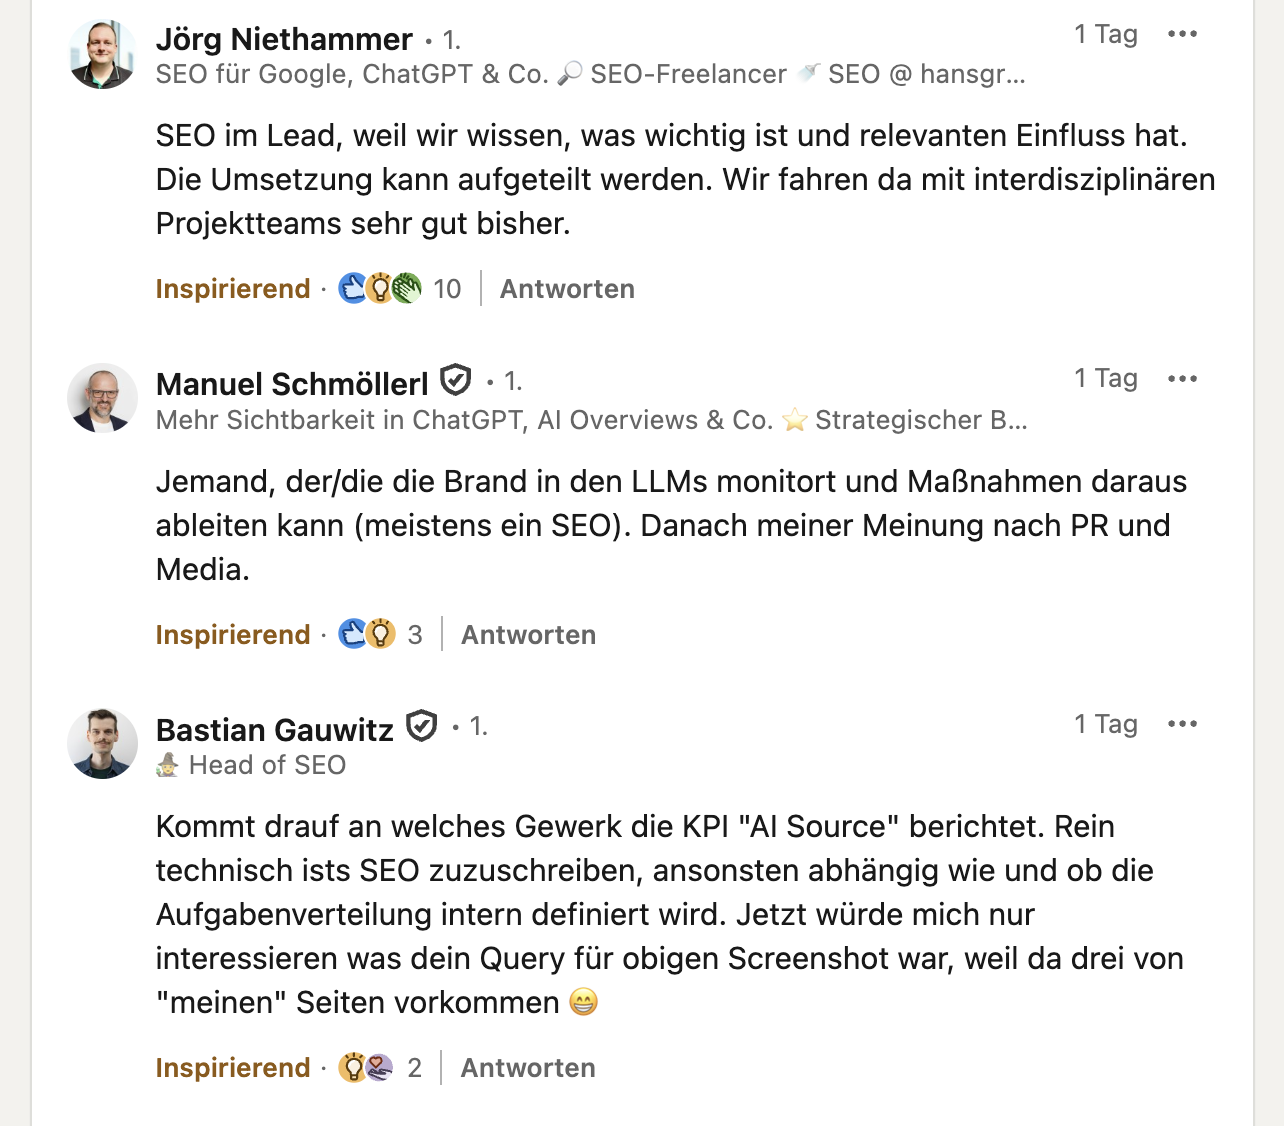Click Antworten under Manuel Schmöllerl's comment
The width and height of the screenshot is (1284, 1126).
click(528, 635)
